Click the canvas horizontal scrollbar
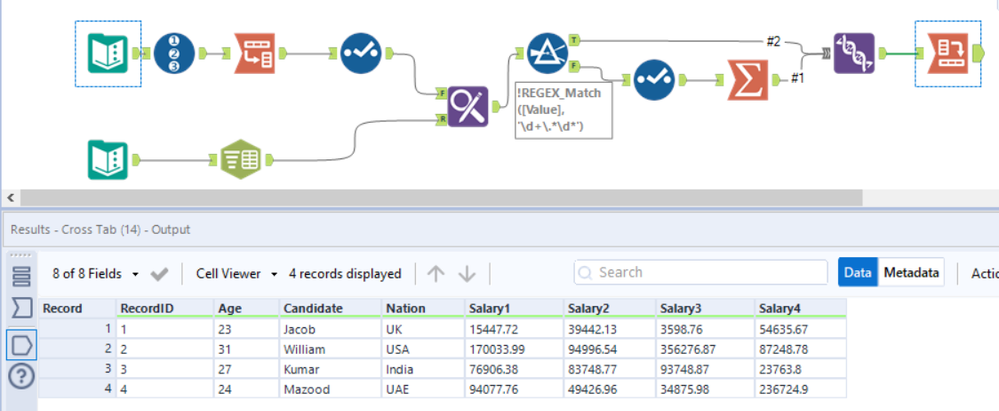Viewport: 999px width, 411px height. coord(440,198)
